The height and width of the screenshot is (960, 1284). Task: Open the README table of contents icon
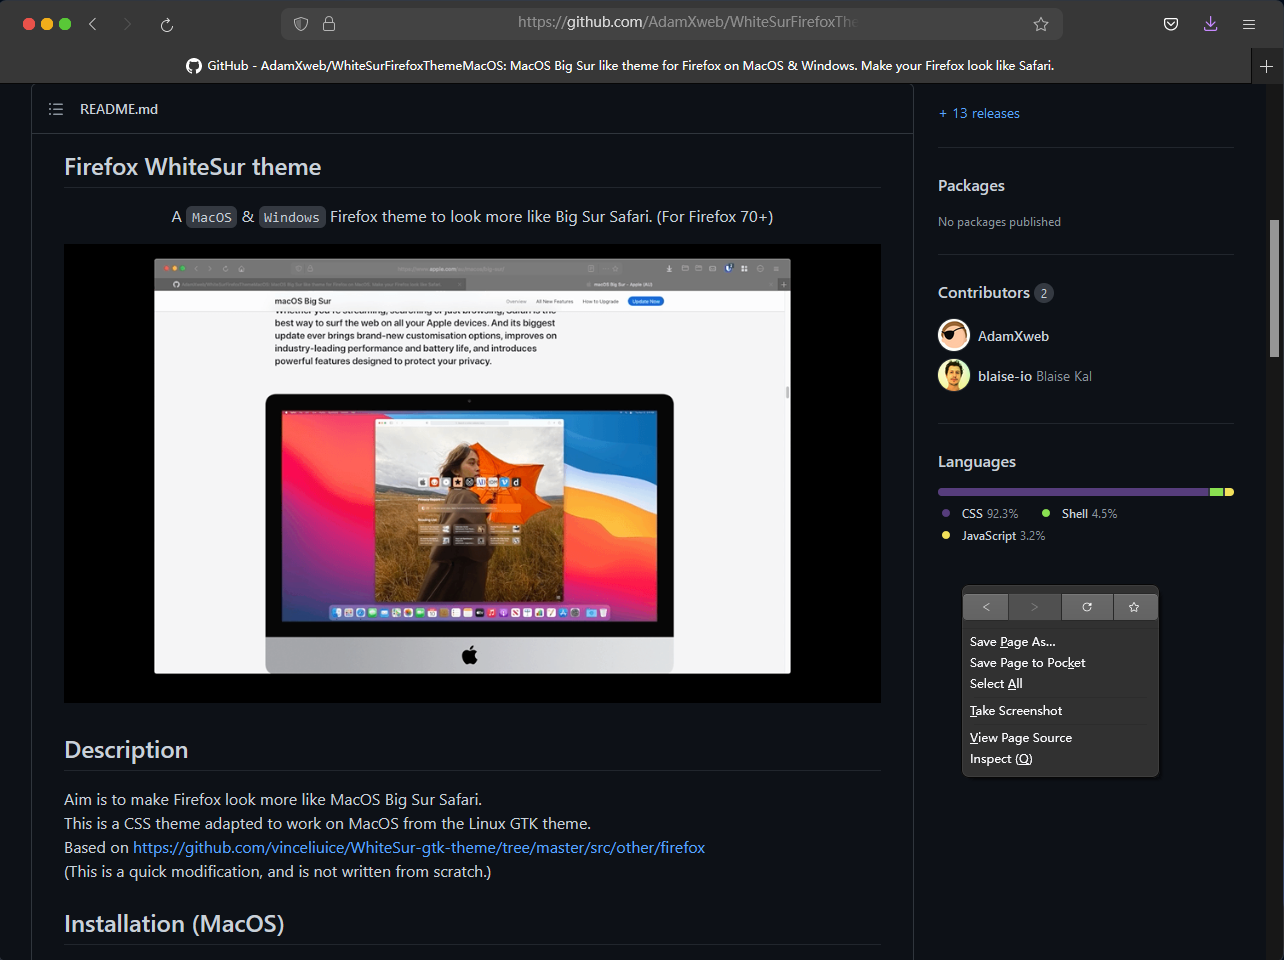(x=56, y=109)
